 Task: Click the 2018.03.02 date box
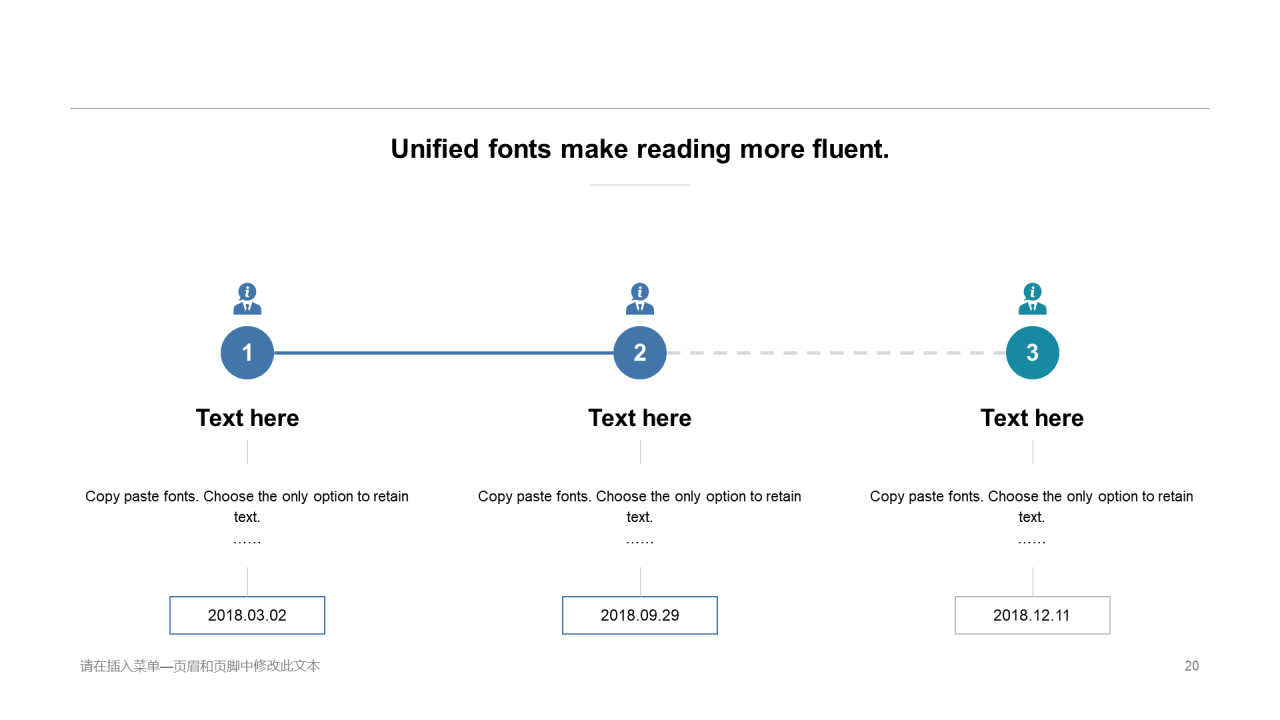pyautogui.click(x=247, y=615)
